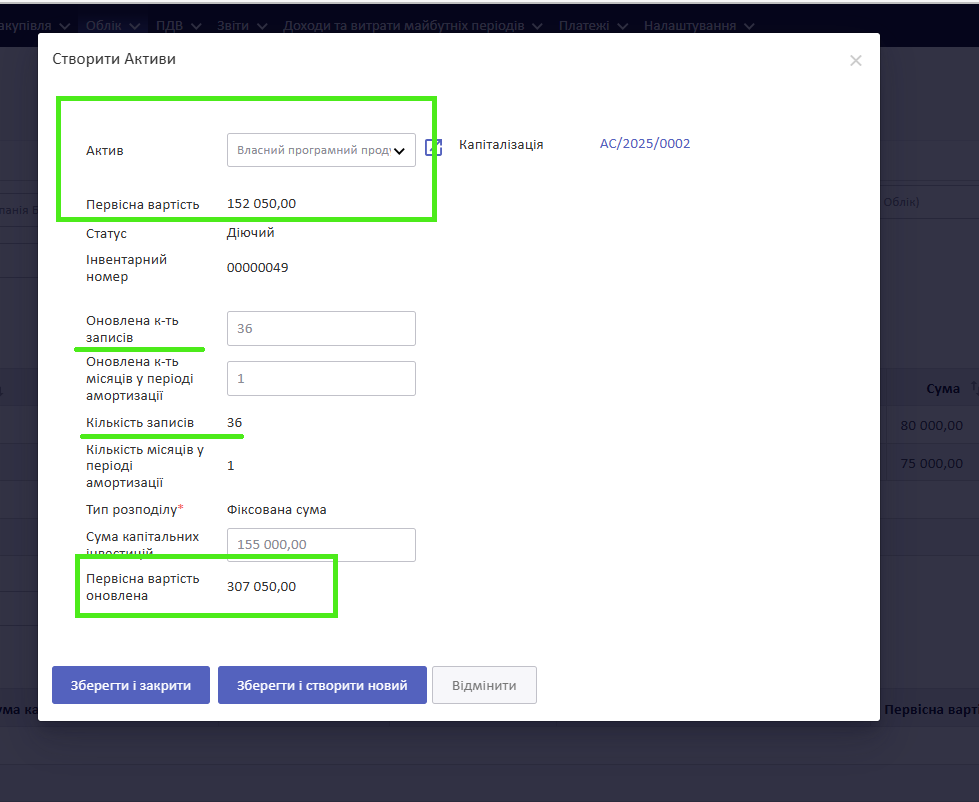Open the ПДВ menu in the background
Viewport: 979px width, 802px height.
[x=179, y=26]
